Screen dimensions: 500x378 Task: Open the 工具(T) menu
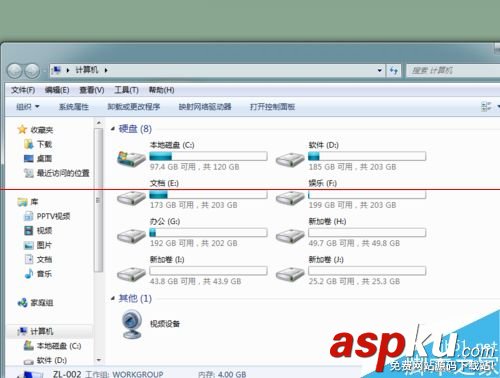[x=126, y=90]
